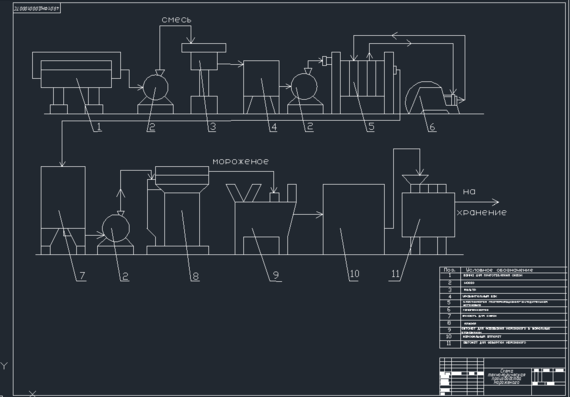Click the 'хранение' text label
The width and height of the screenshot is (570, 397).
point(482,212)
